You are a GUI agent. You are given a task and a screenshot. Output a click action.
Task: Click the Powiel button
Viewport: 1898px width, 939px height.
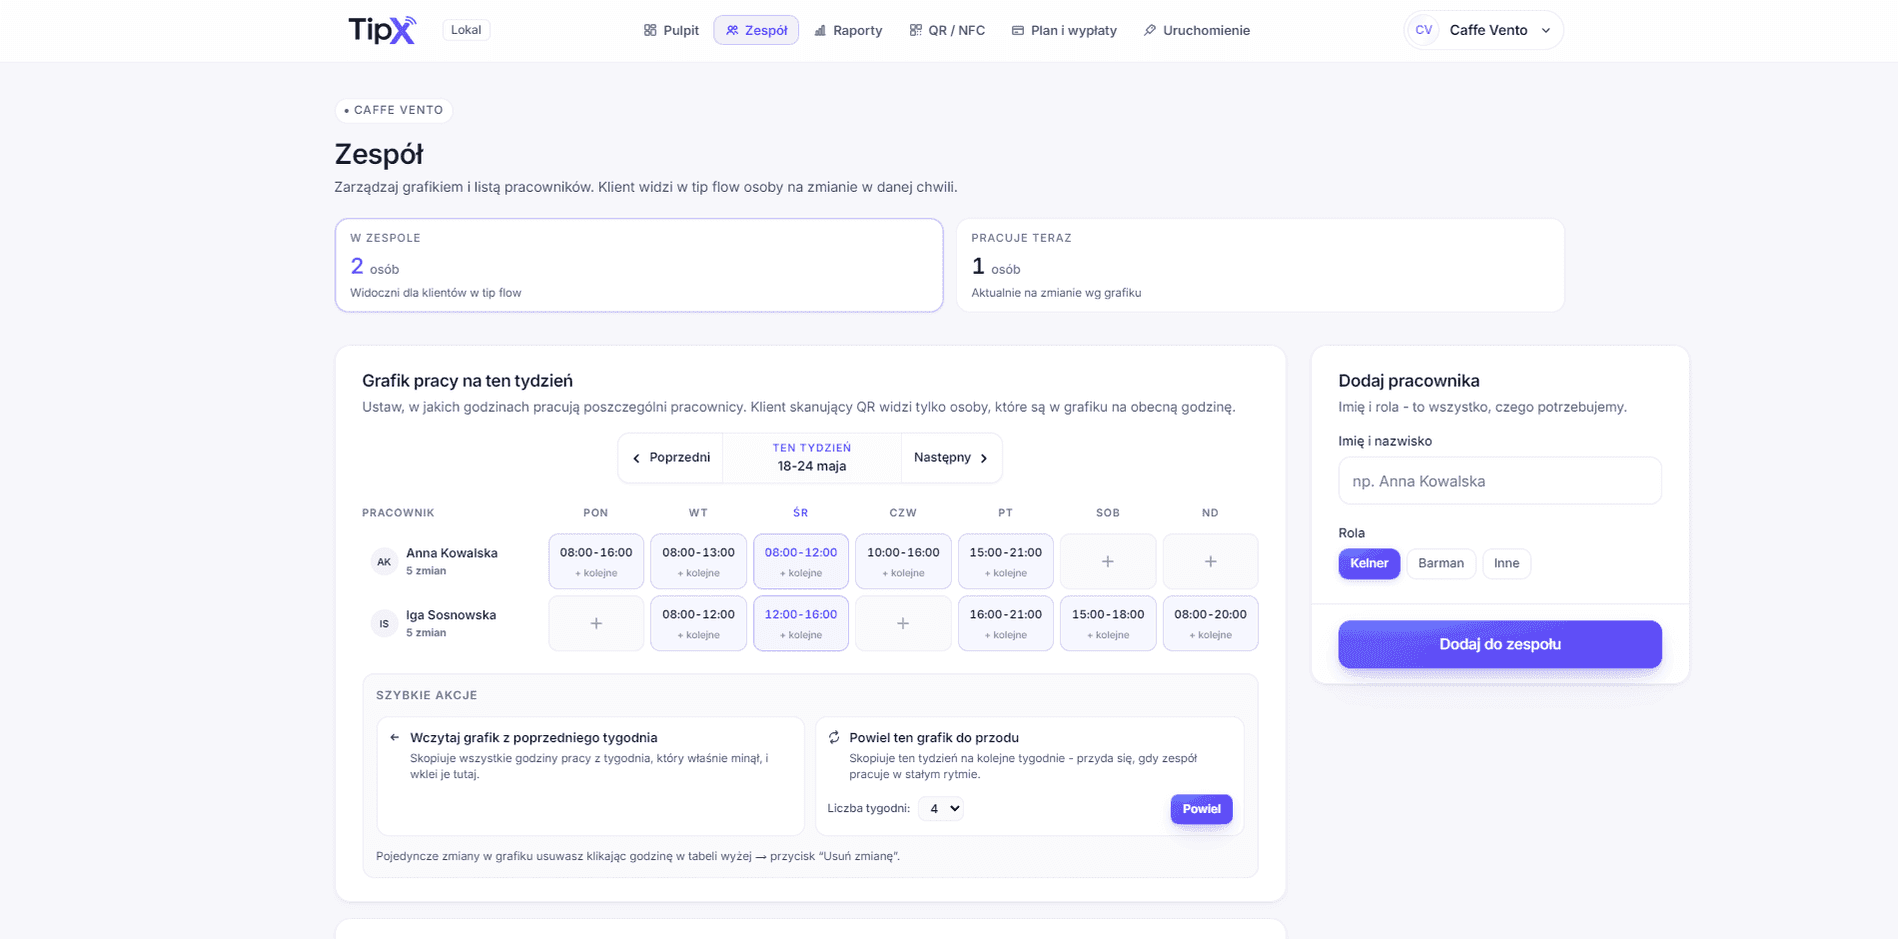click(x=1201, y=809)
